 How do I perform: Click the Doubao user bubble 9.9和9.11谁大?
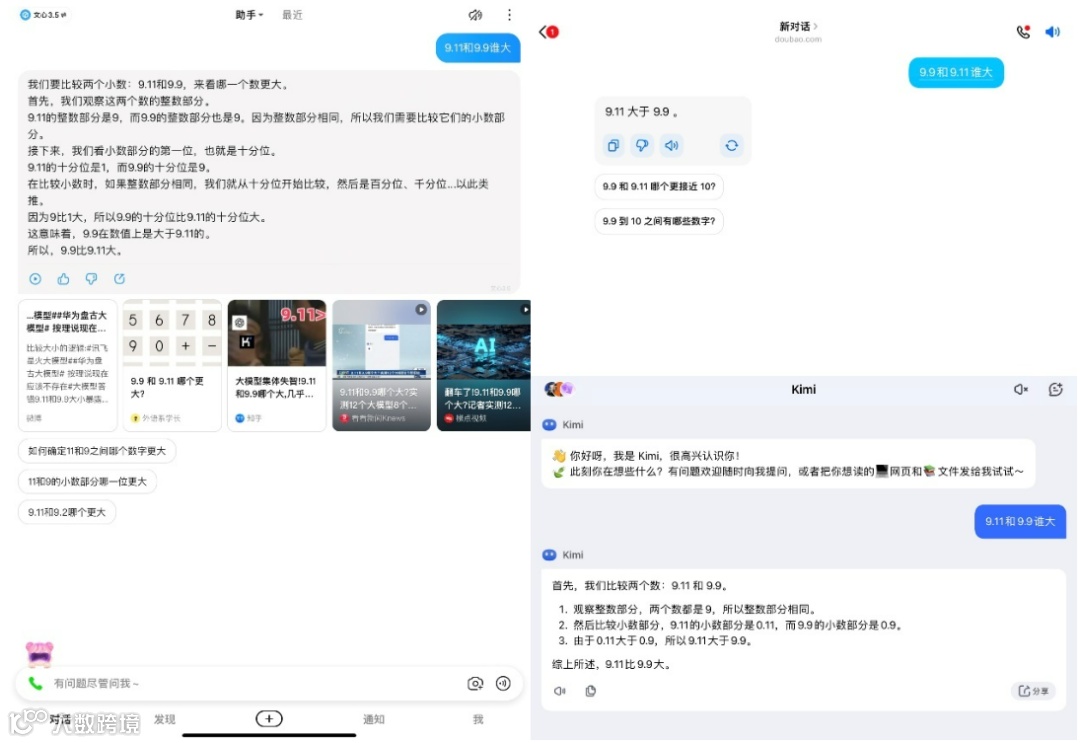(956, 72)
